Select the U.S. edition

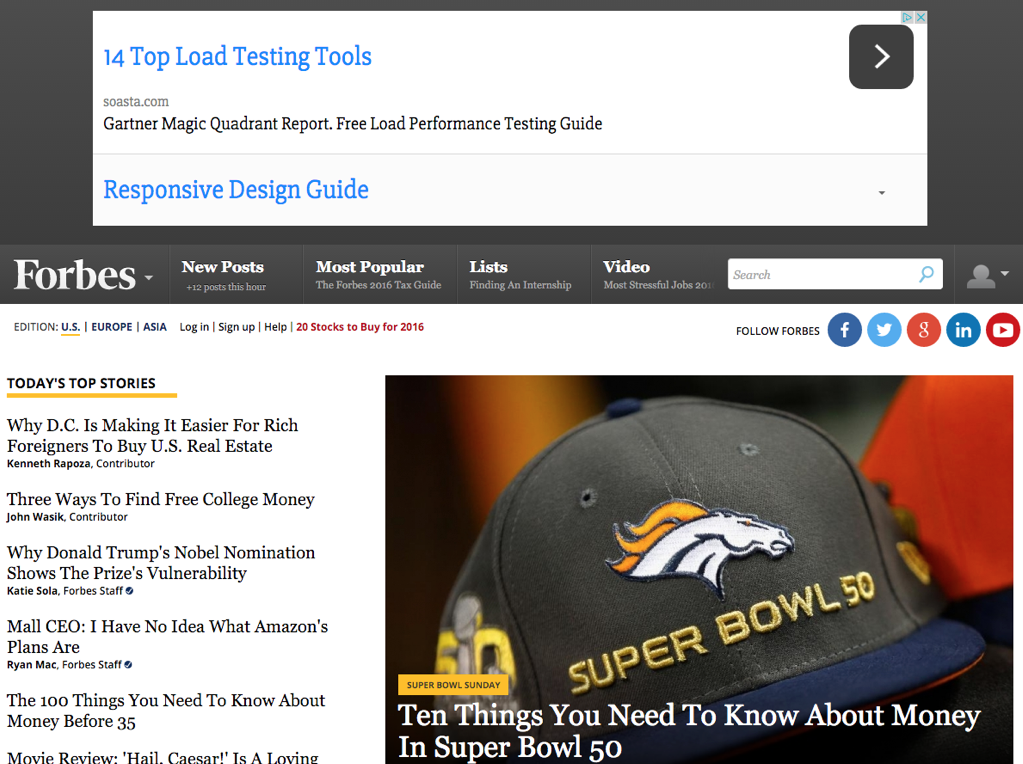[x=70, y=327]
